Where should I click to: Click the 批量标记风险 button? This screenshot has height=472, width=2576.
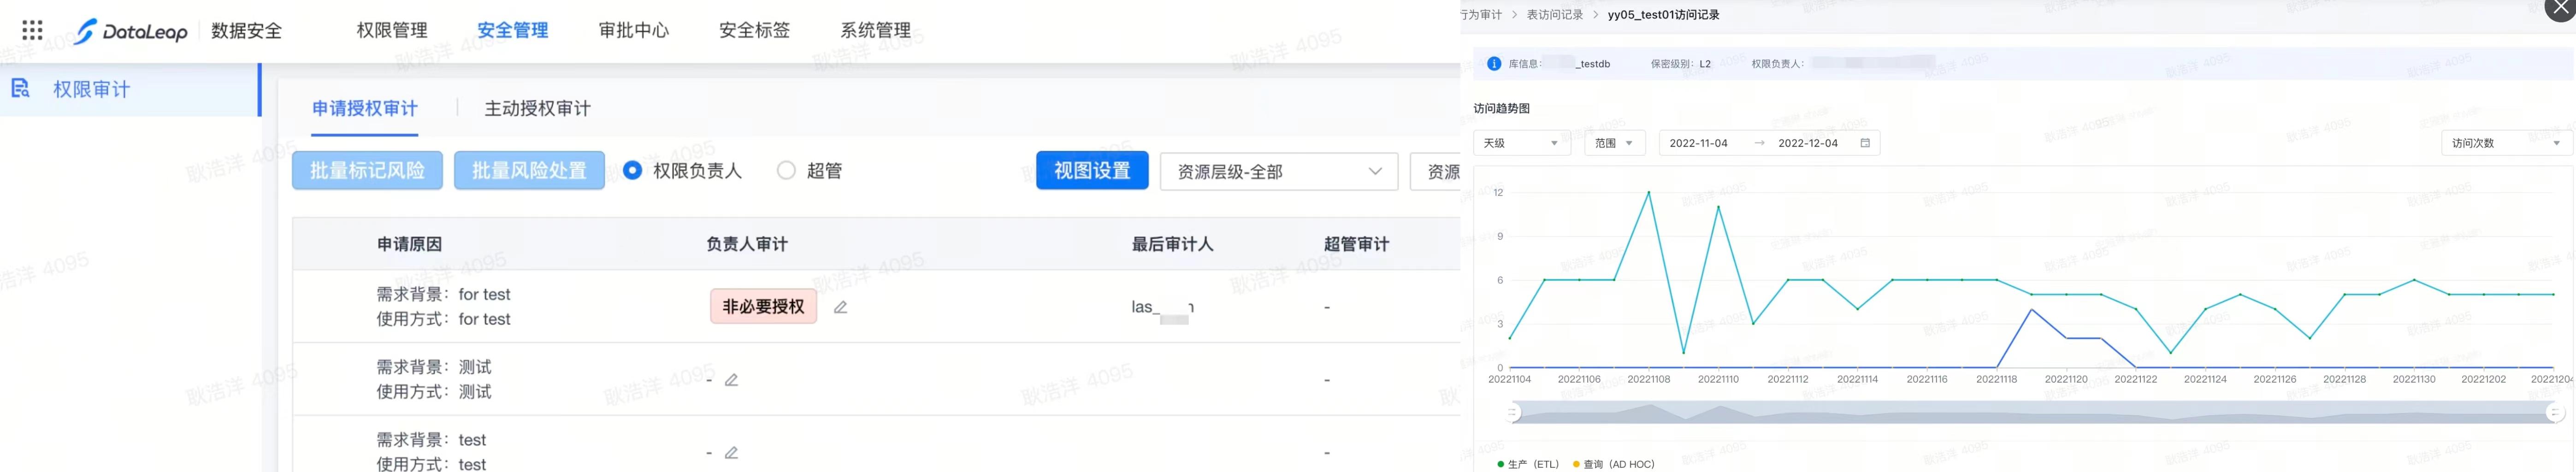click(367, 171)
